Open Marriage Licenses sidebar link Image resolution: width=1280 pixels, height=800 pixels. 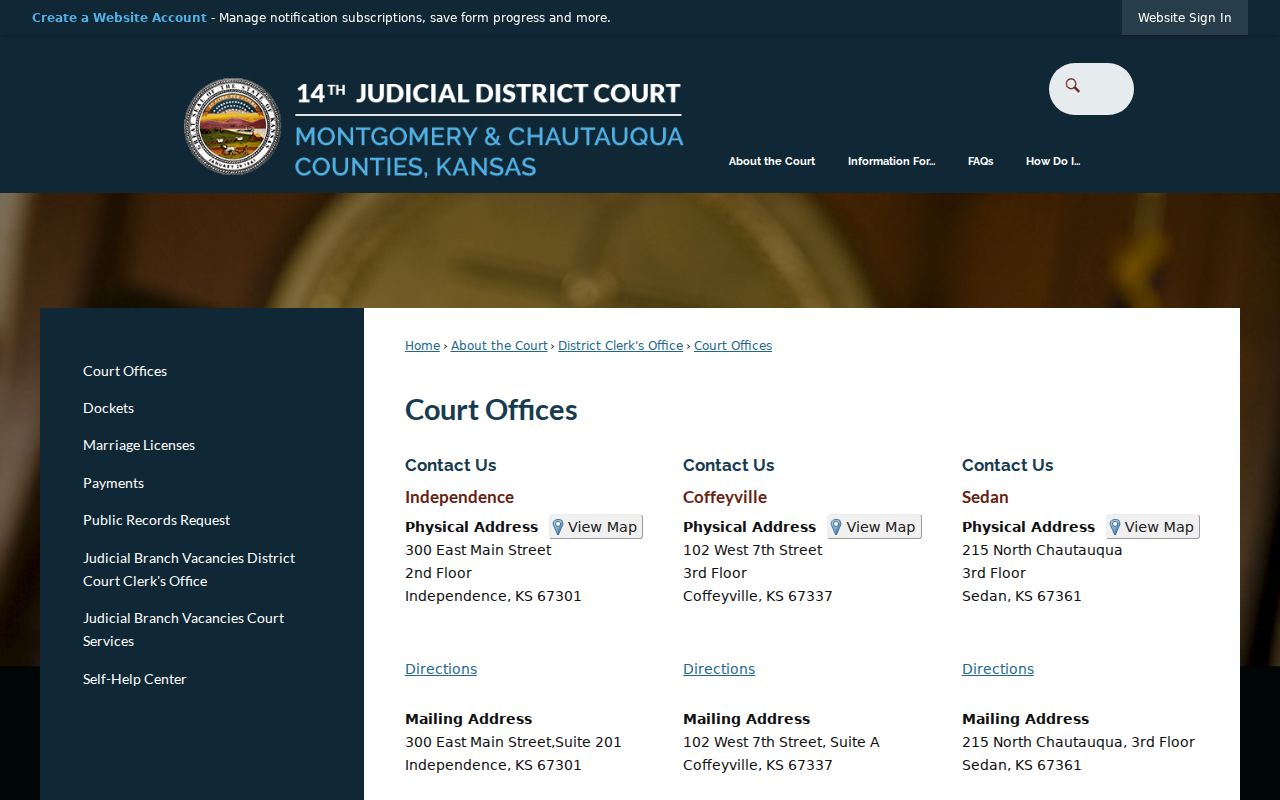click(x=139, y=445)
